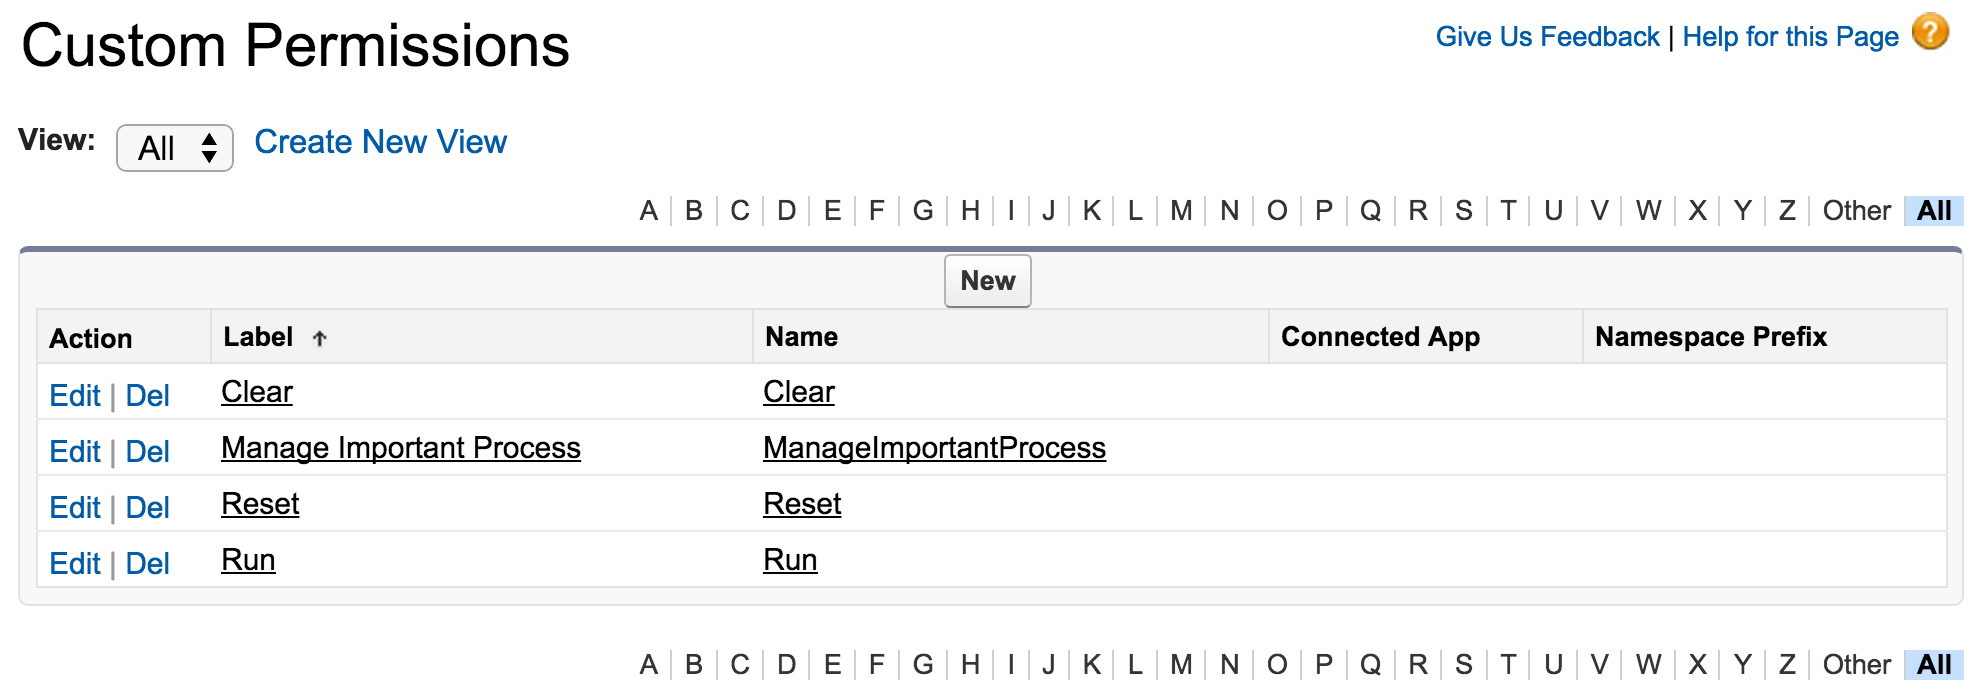Select All in the bottom alphabet filter
1982x698 pixels.
point(1934,665)
